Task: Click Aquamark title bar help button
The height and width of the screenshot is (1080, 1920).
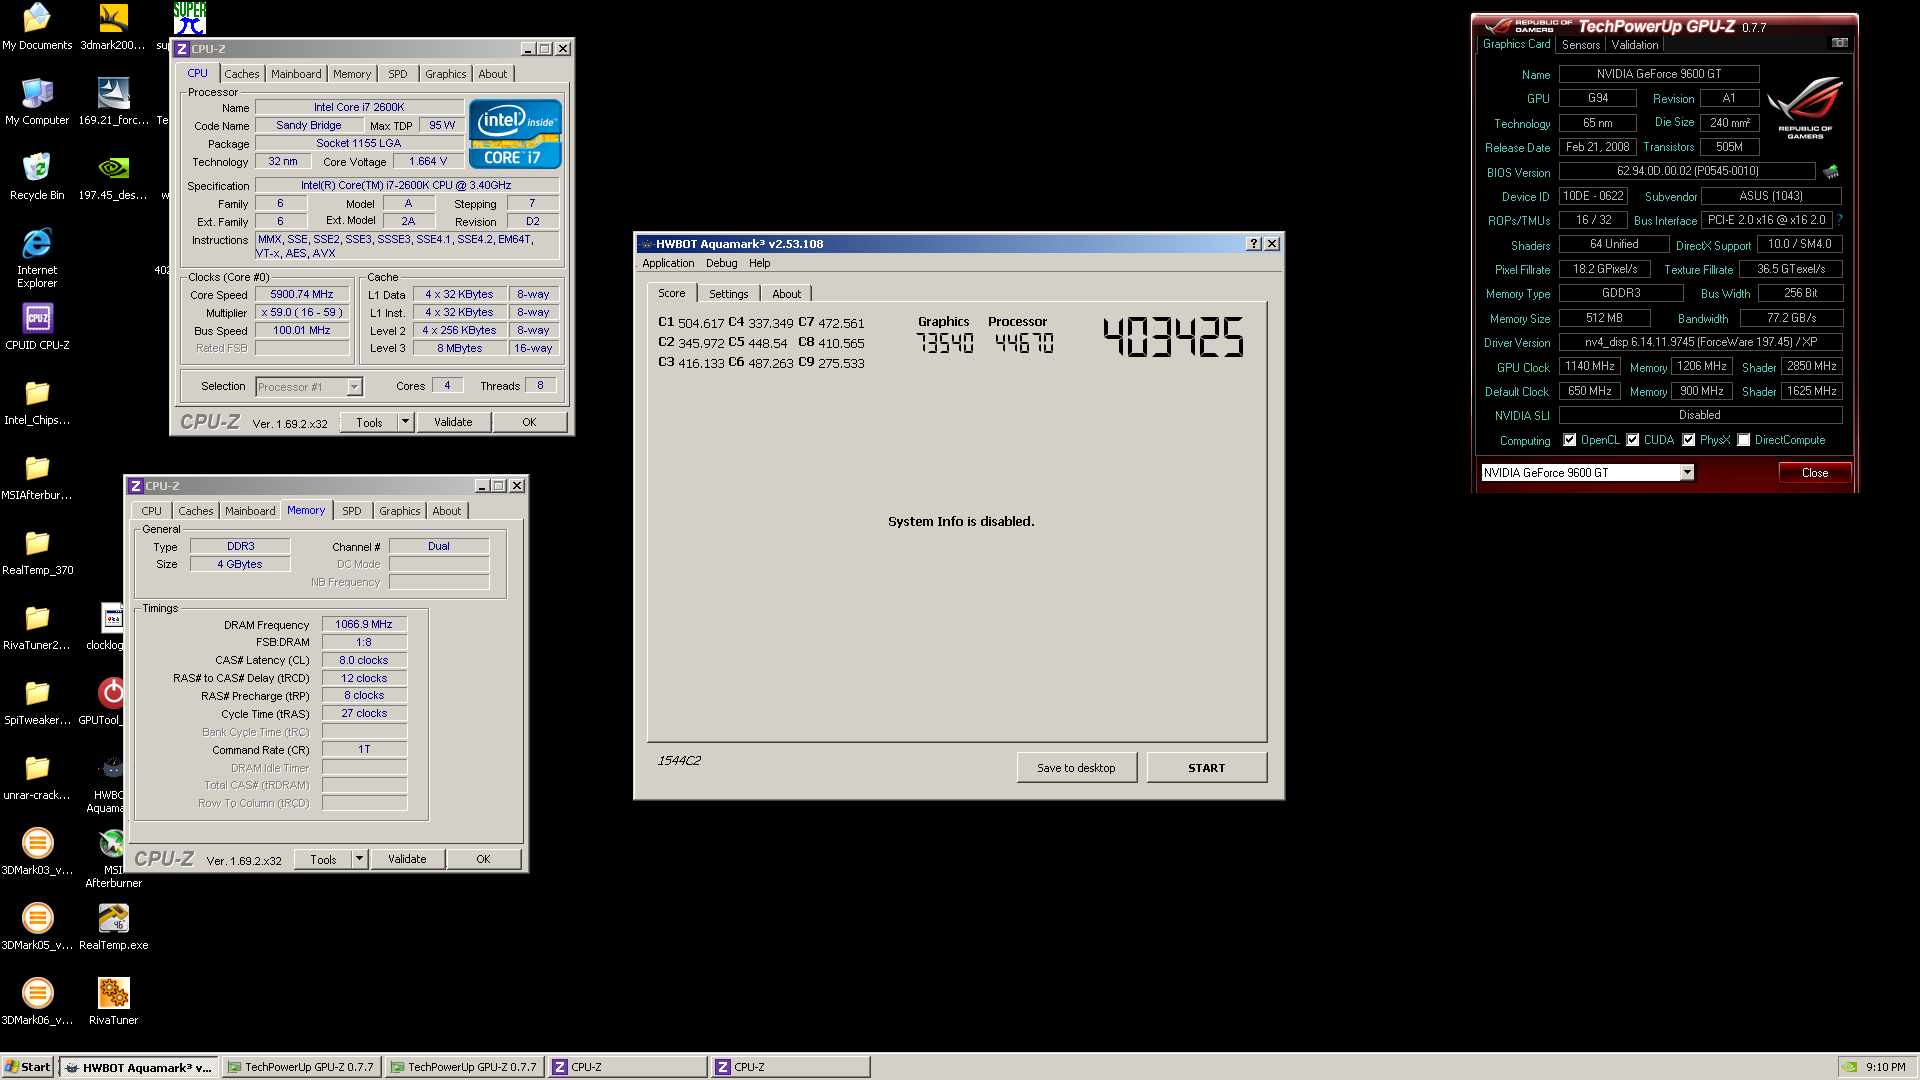Action: point(1254,244)
